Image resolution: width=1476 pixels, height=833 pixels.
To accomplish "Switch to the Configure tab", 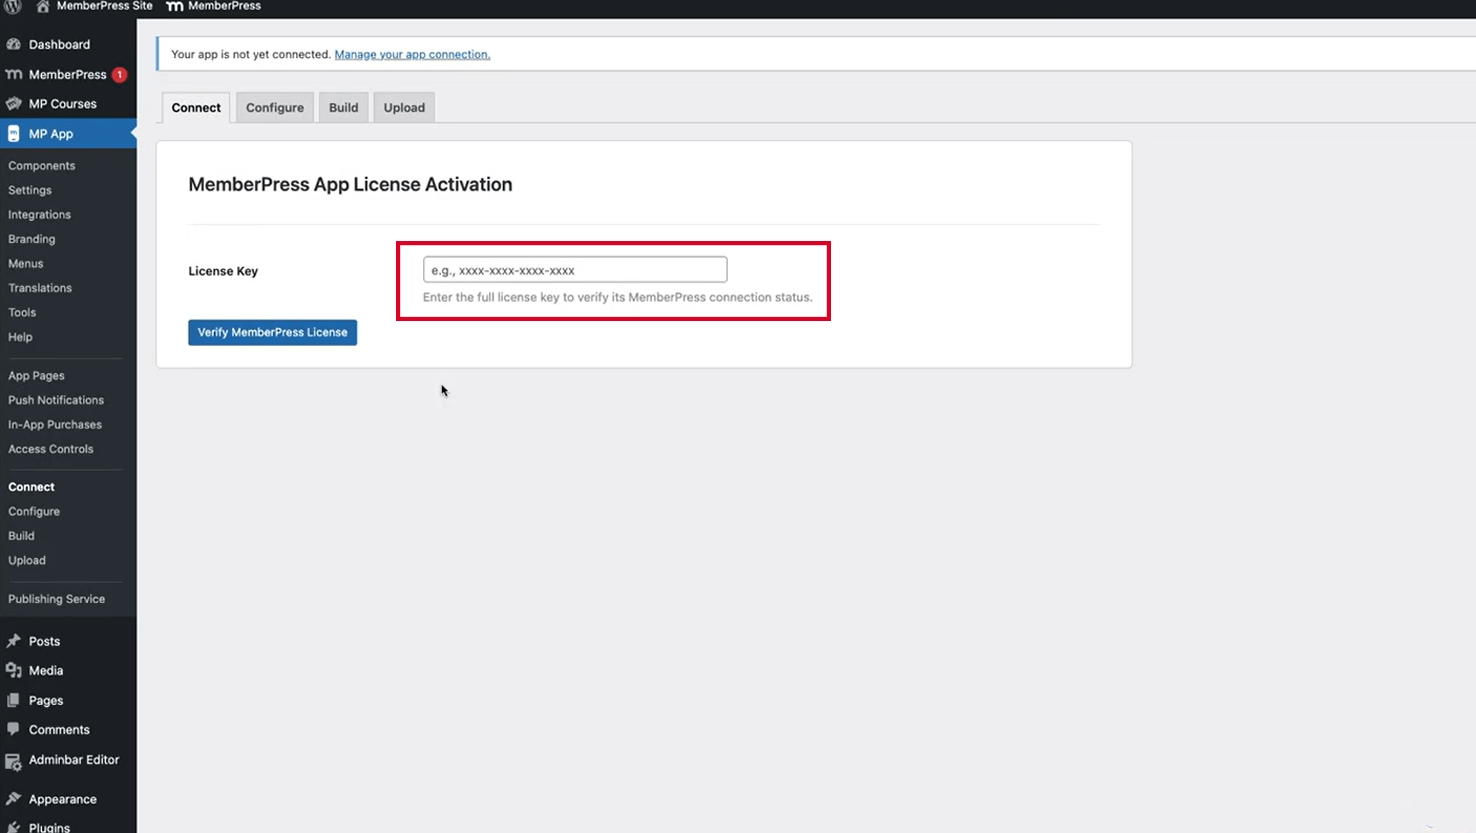I will coord(275,108).
